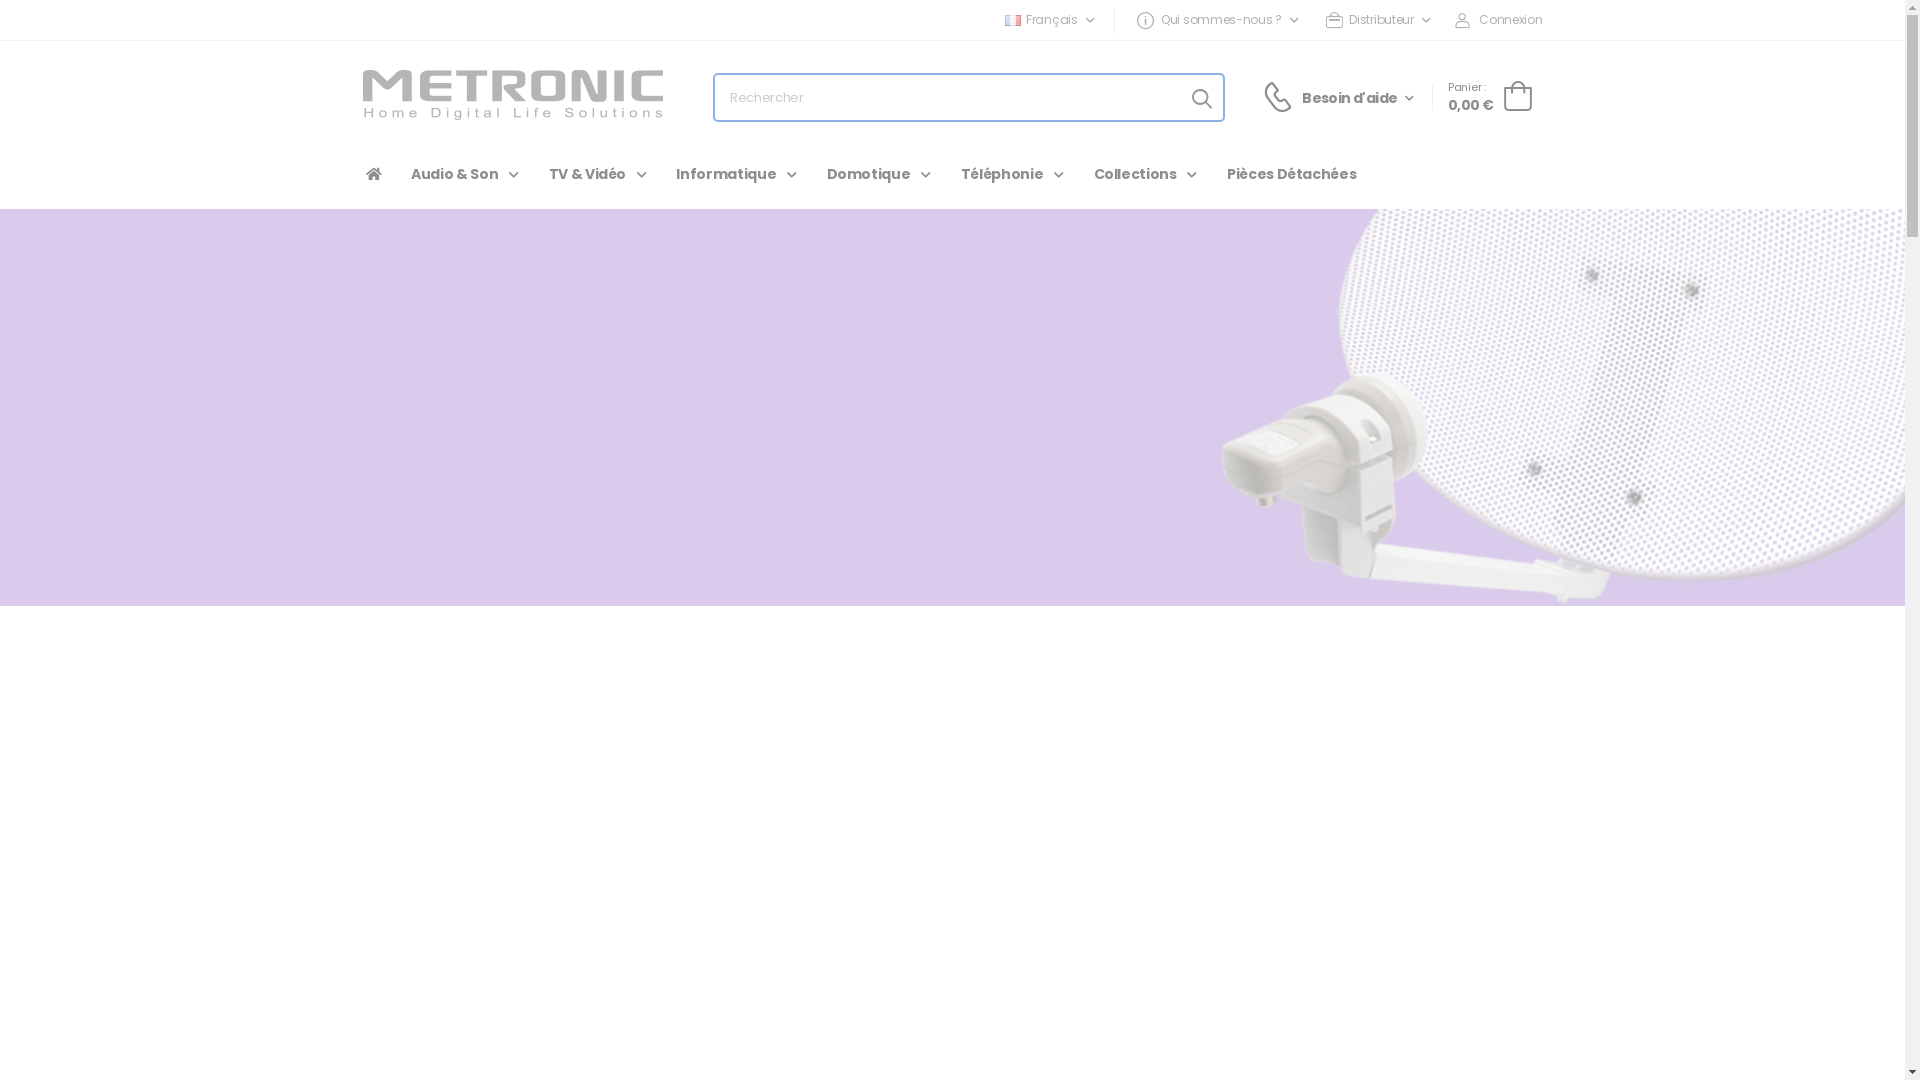Click the user icon next to Connexion

1462,20
